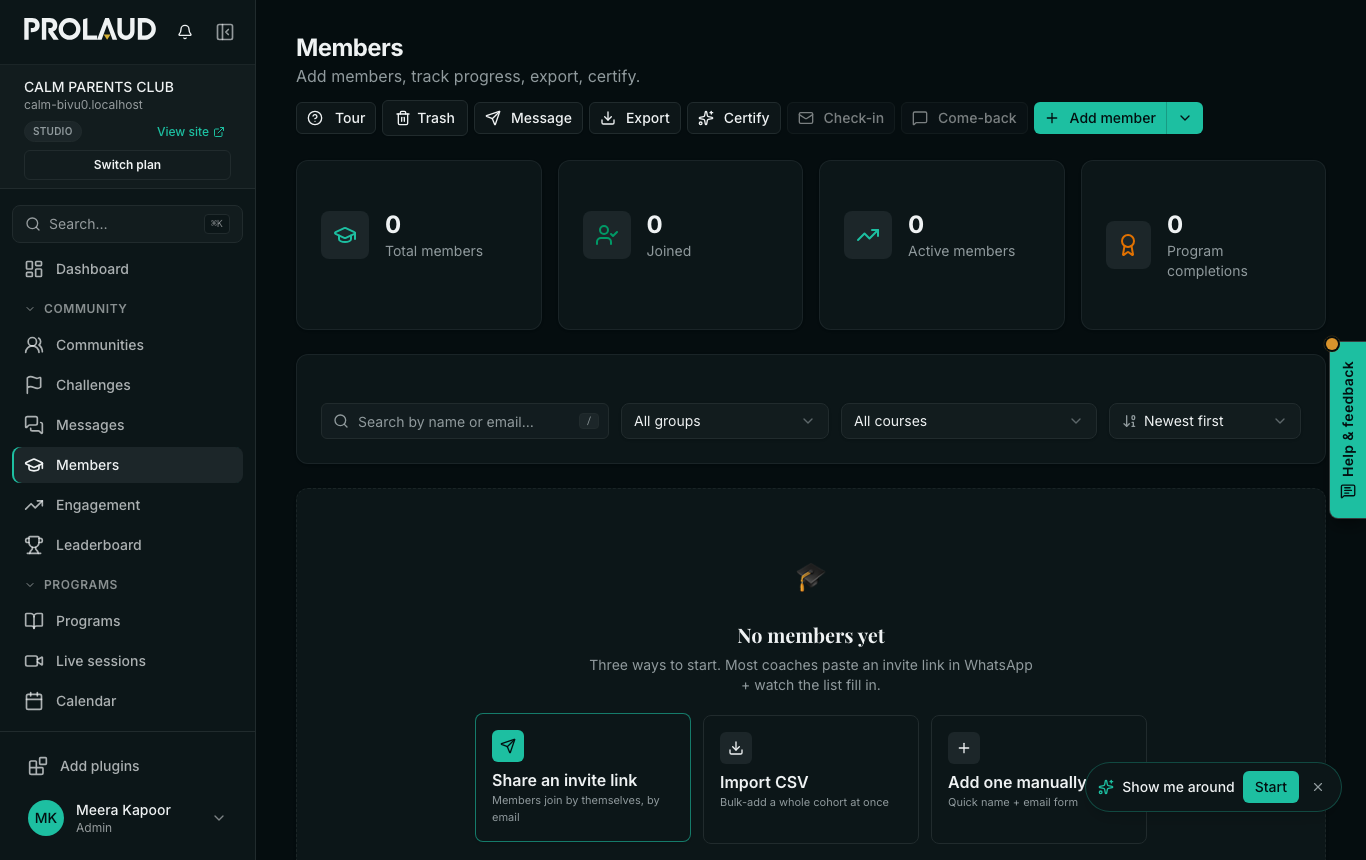View the Leaderboard
The image size is (1366, 860).
click(127, 545)
